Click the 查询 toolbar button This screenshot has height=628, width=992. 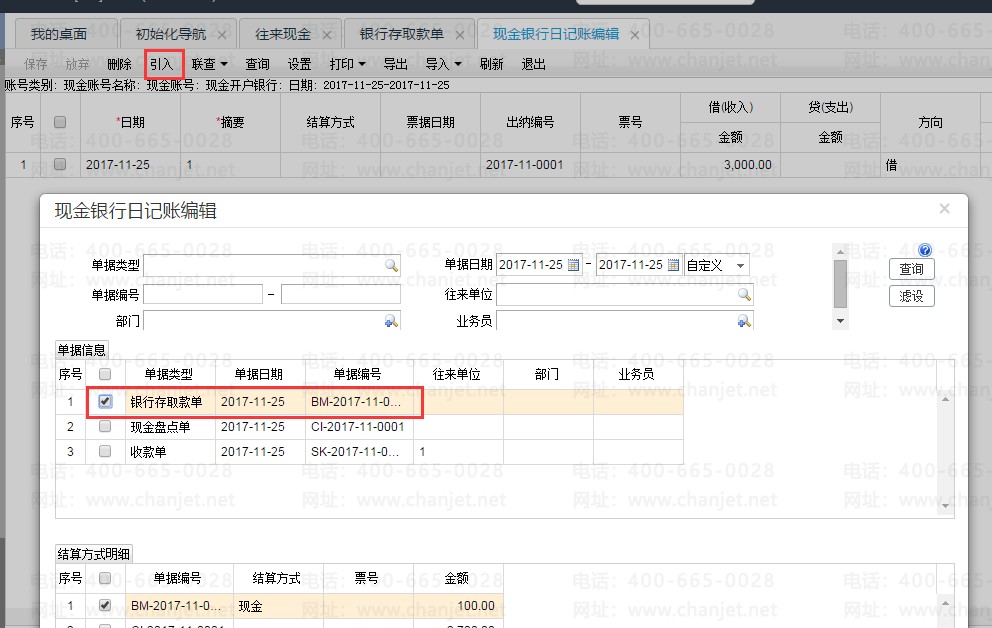257,64
